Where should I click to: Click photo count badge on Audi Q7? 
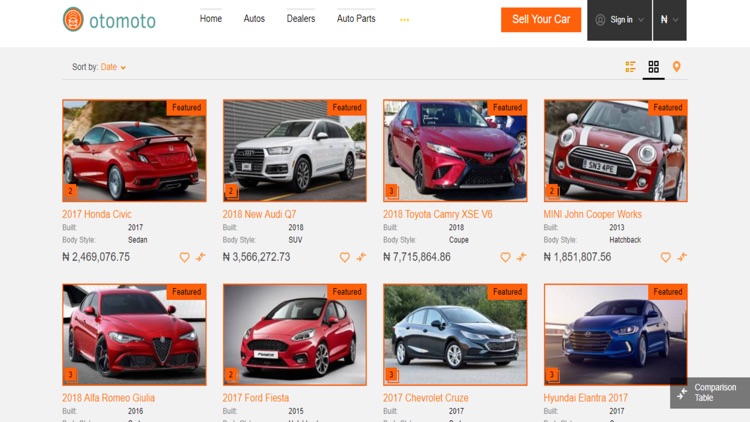[x=231, y=191]
